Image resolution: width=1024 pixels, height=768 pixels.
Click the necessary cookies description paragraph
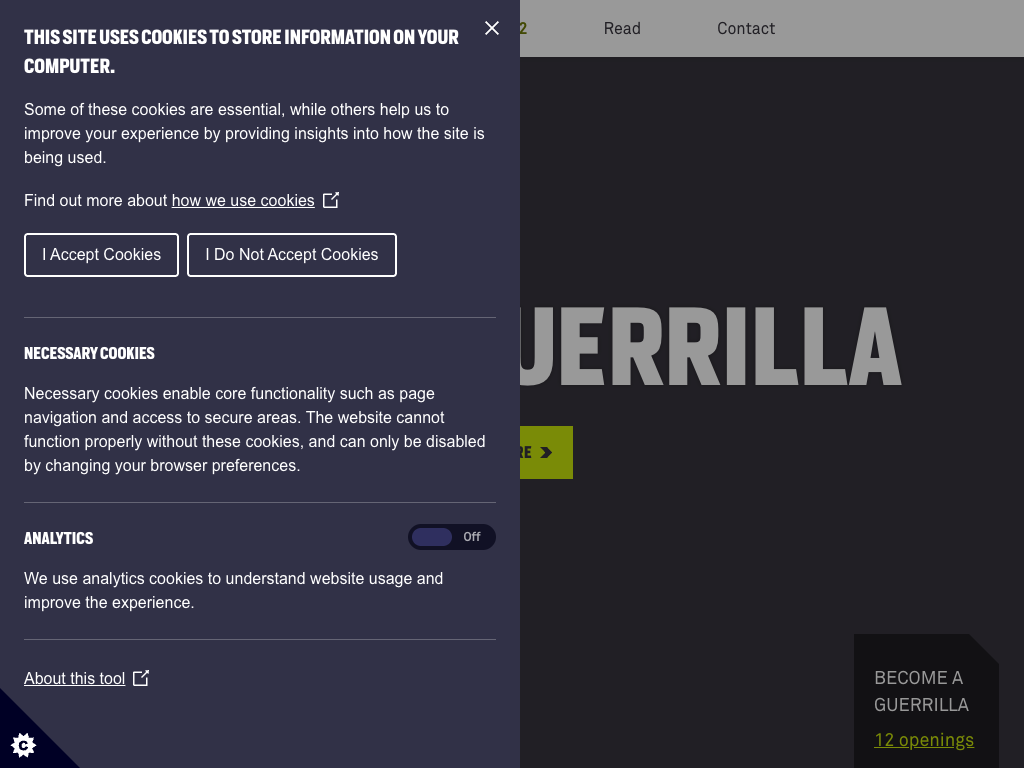255,429
